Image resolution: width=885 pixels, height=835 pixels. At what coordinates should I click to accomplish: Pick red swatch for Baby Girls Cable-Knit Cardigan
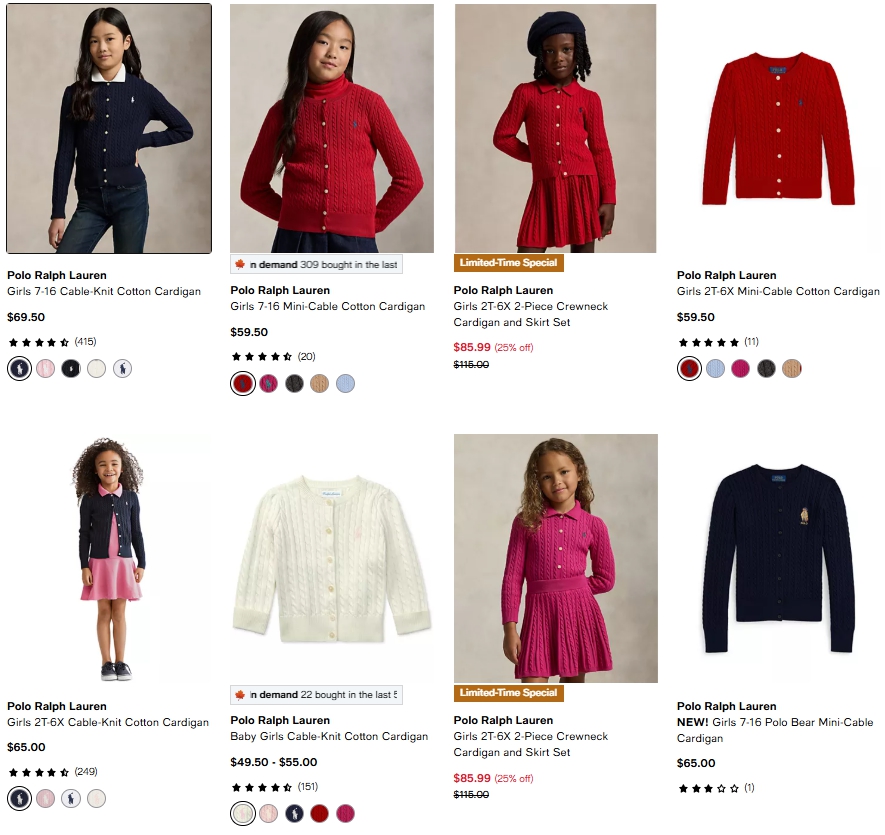[x=319, y=813]
